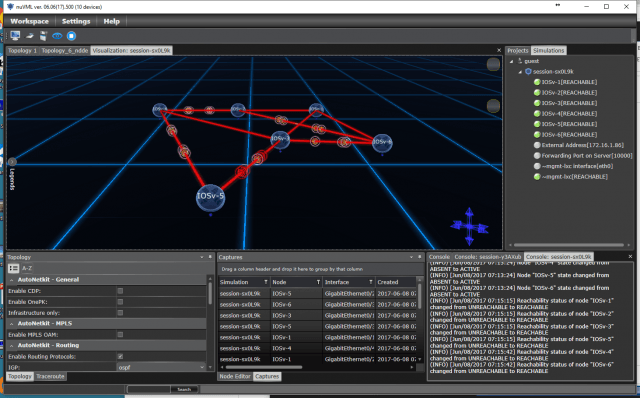Click the green status icon of ~mgmt-lxc[REACHABLE]
The image size is (640, 398).
click(537, 177)
